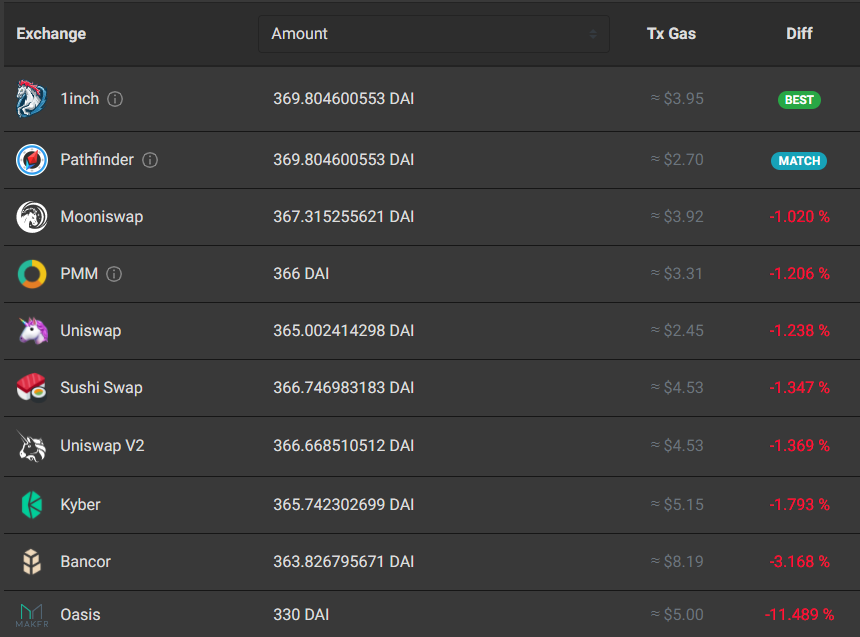Show info tooltip next to 1inch
860x637 pixels.
(115, 99)
